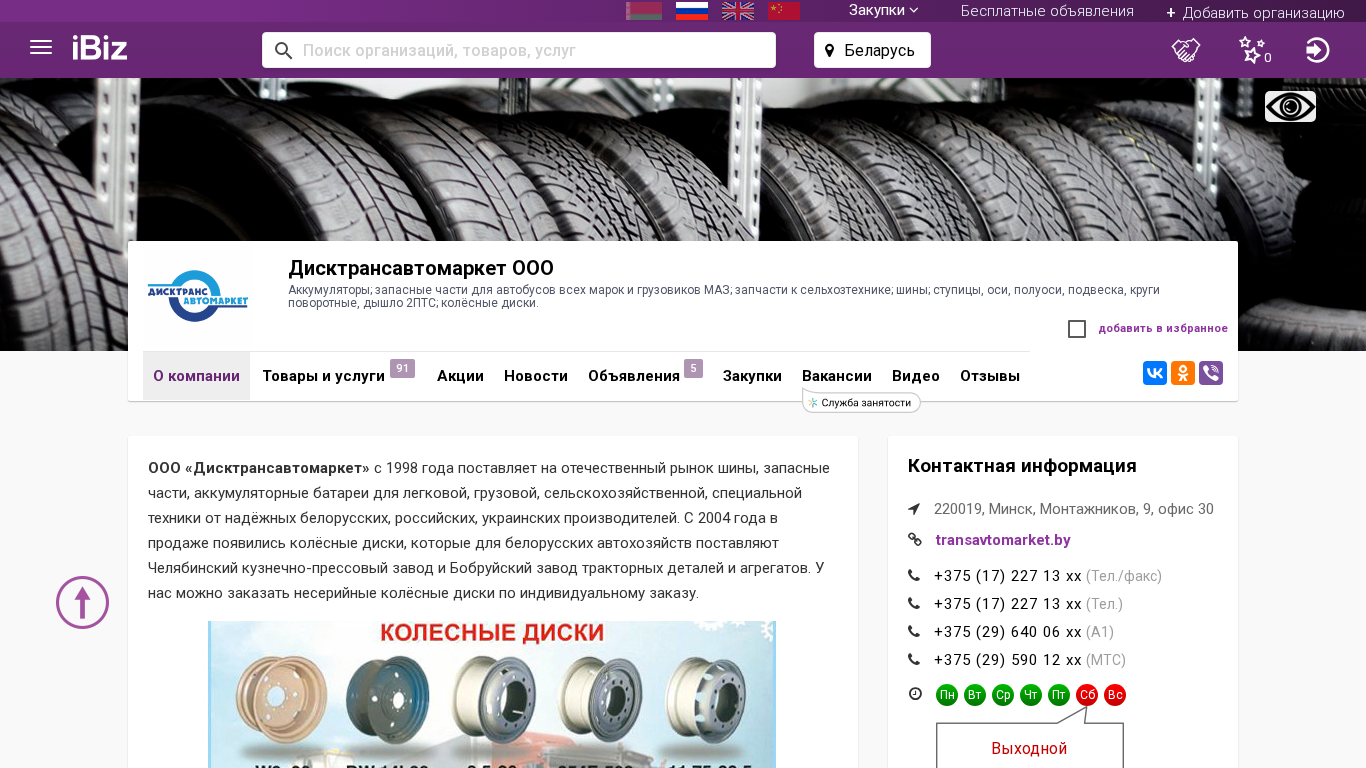1366x768 pixels.
Task: Enable accessibility view with eye icon
Action: (1290, 107)
